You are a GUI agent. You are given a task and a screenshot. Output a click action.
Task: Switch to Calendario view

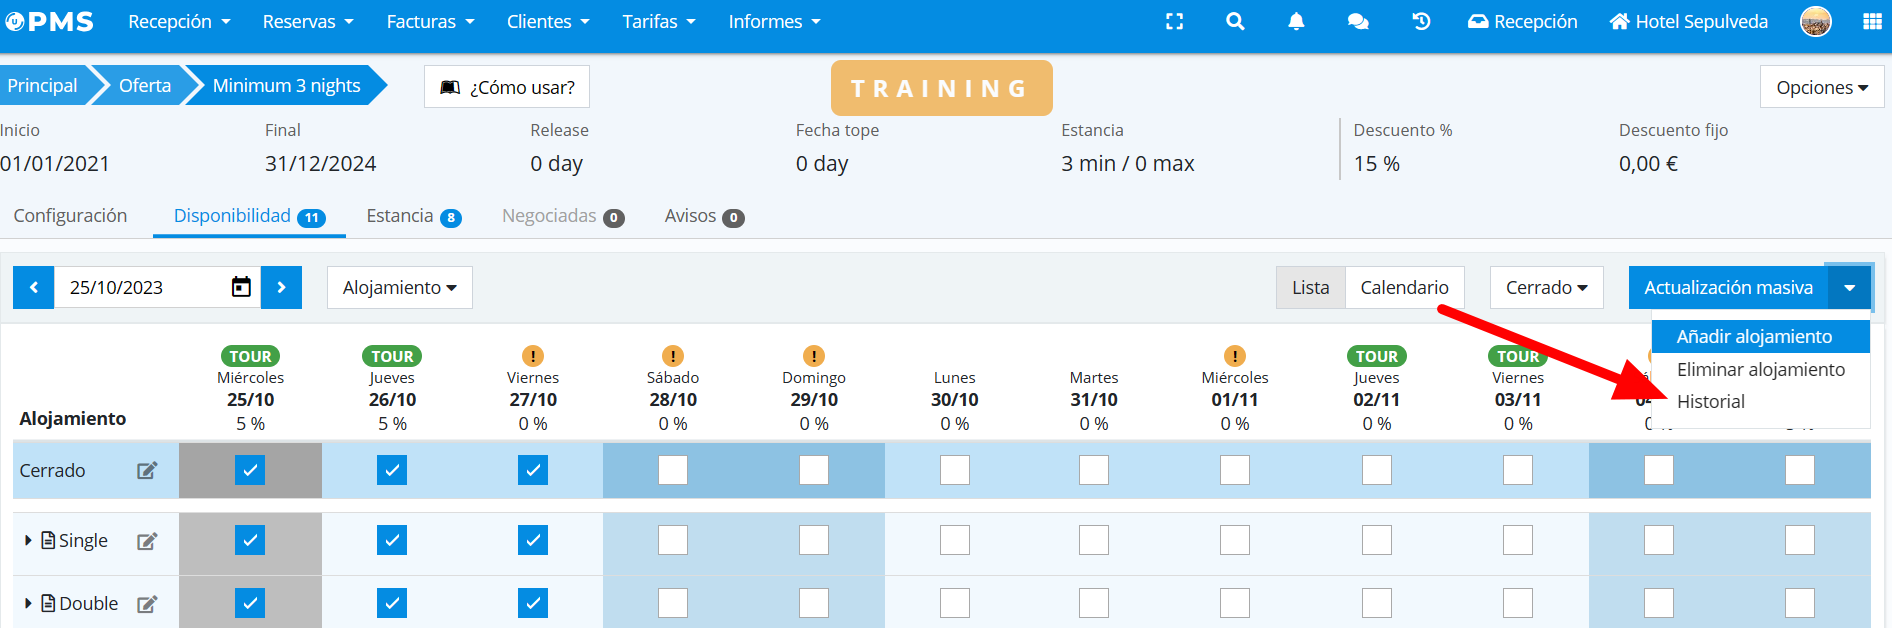tap(1404, 288)
